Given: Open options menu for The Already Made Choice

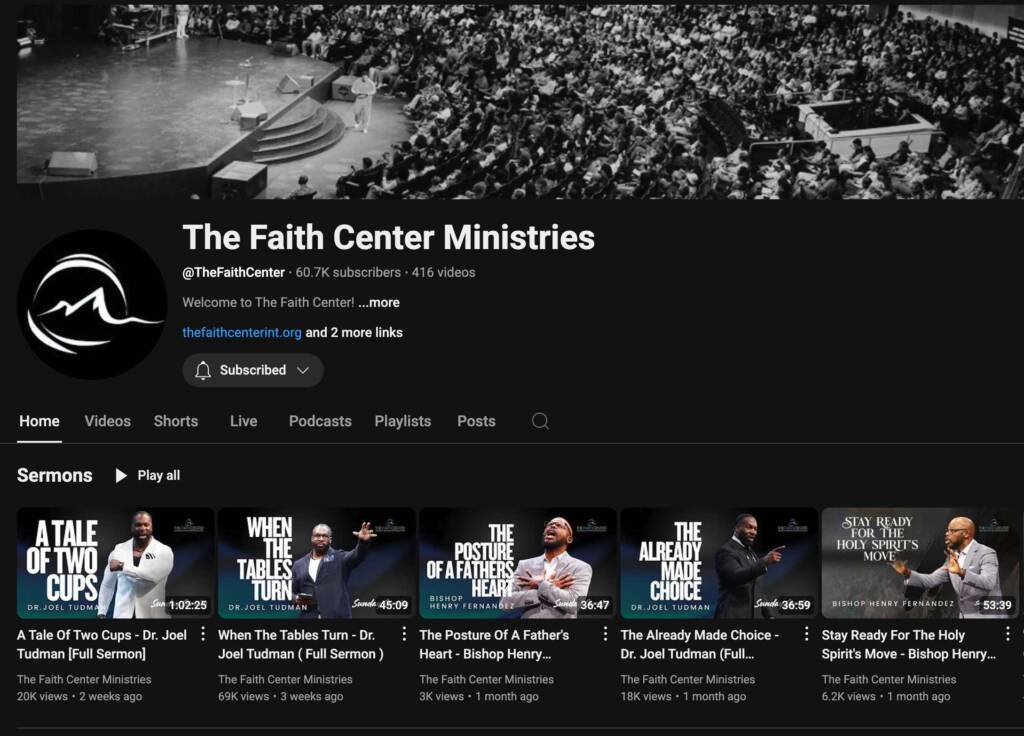Looking at the screenshot, I should coord(807,634).
